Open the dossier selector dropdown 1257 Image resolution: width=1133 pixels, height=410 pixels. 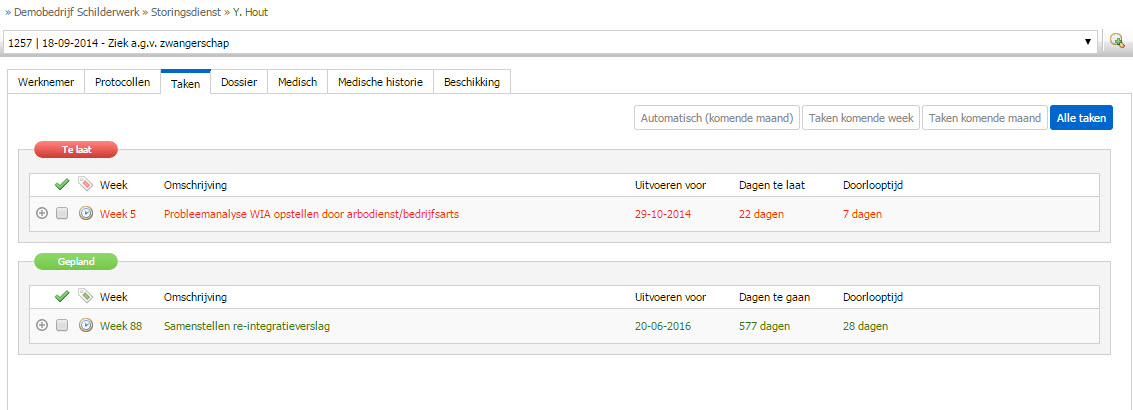[551, 43]
